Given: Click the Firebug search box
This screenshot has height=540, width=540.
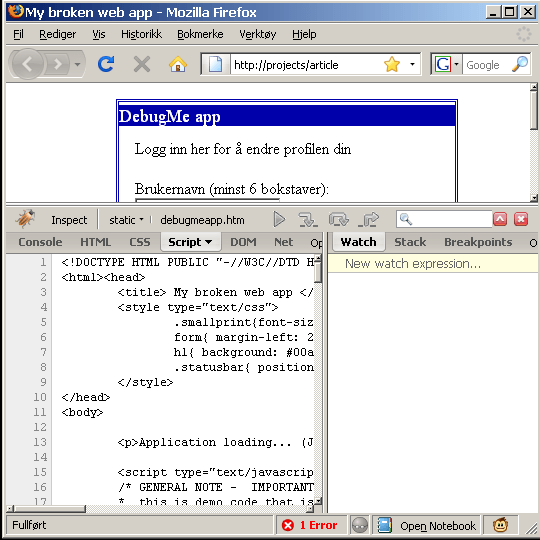Looking at the screenshot, I should (x=444, y=219).
